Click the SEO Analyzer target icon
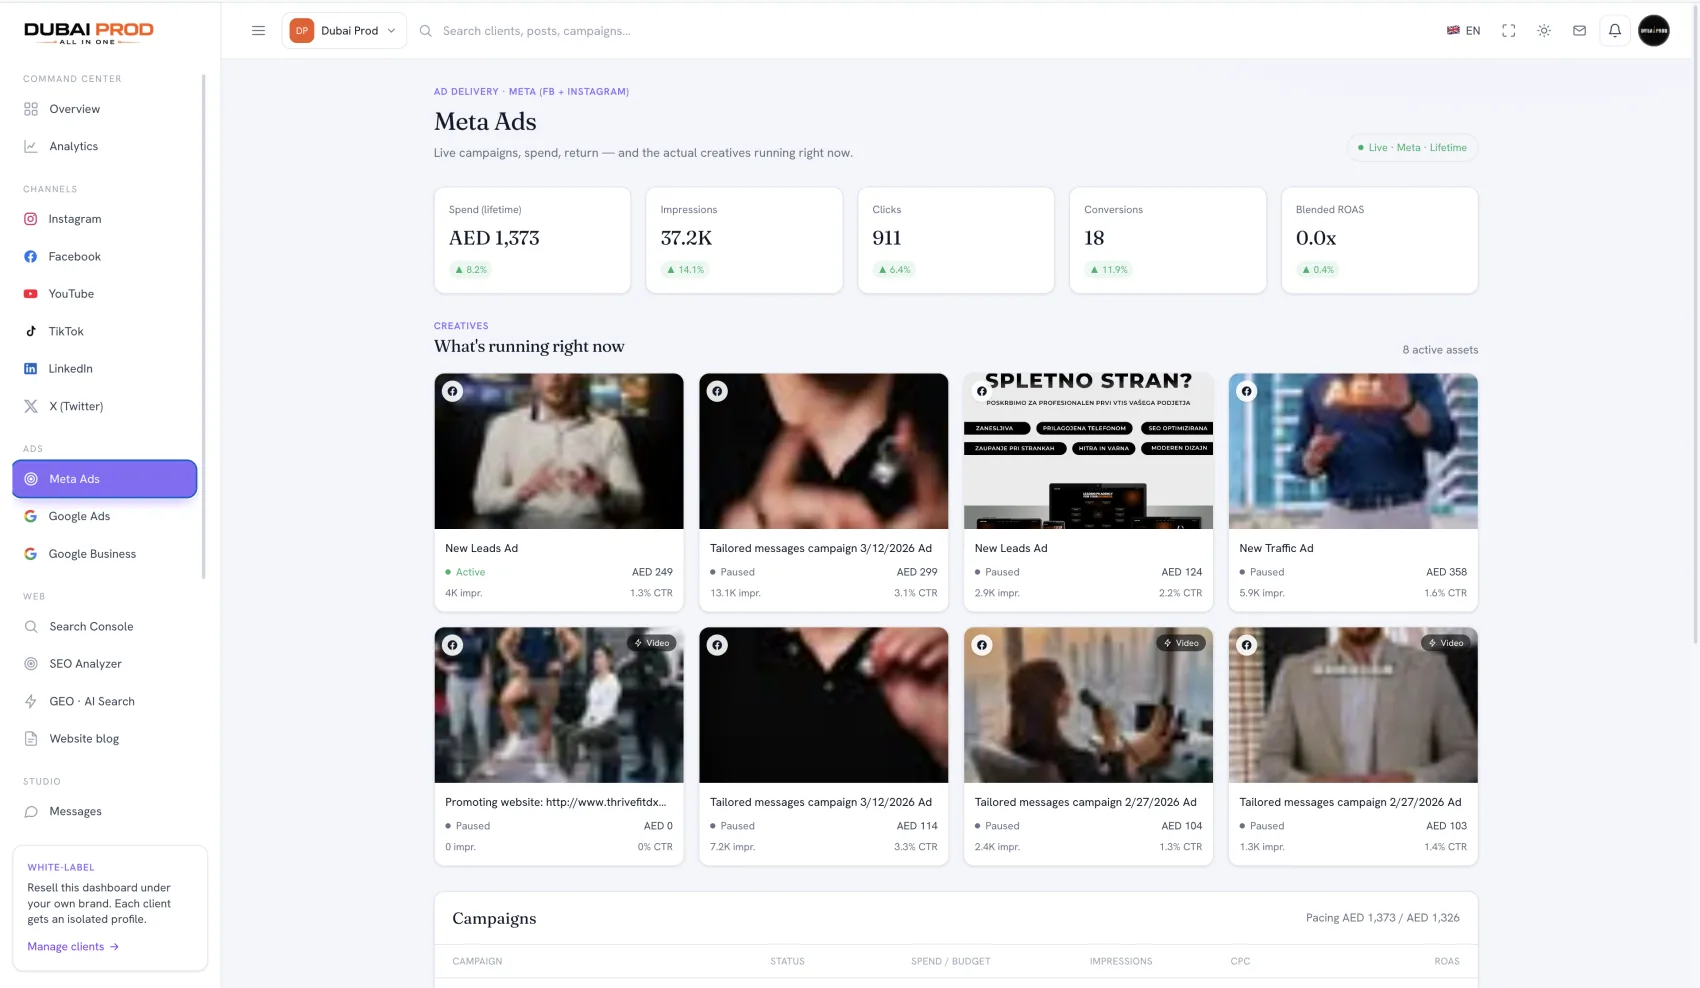This screenshot has width=1700, height=988. 31,664
